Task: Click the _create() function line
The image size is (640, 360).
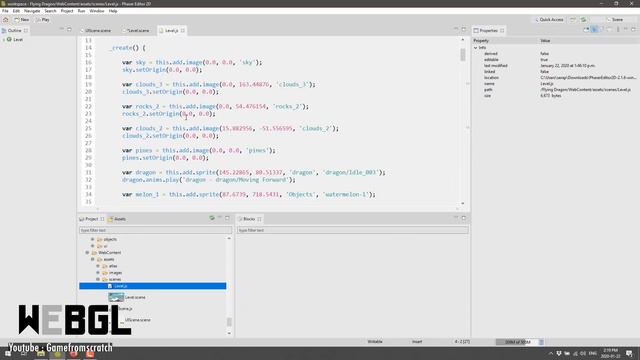Action: (x=127, y=48)
